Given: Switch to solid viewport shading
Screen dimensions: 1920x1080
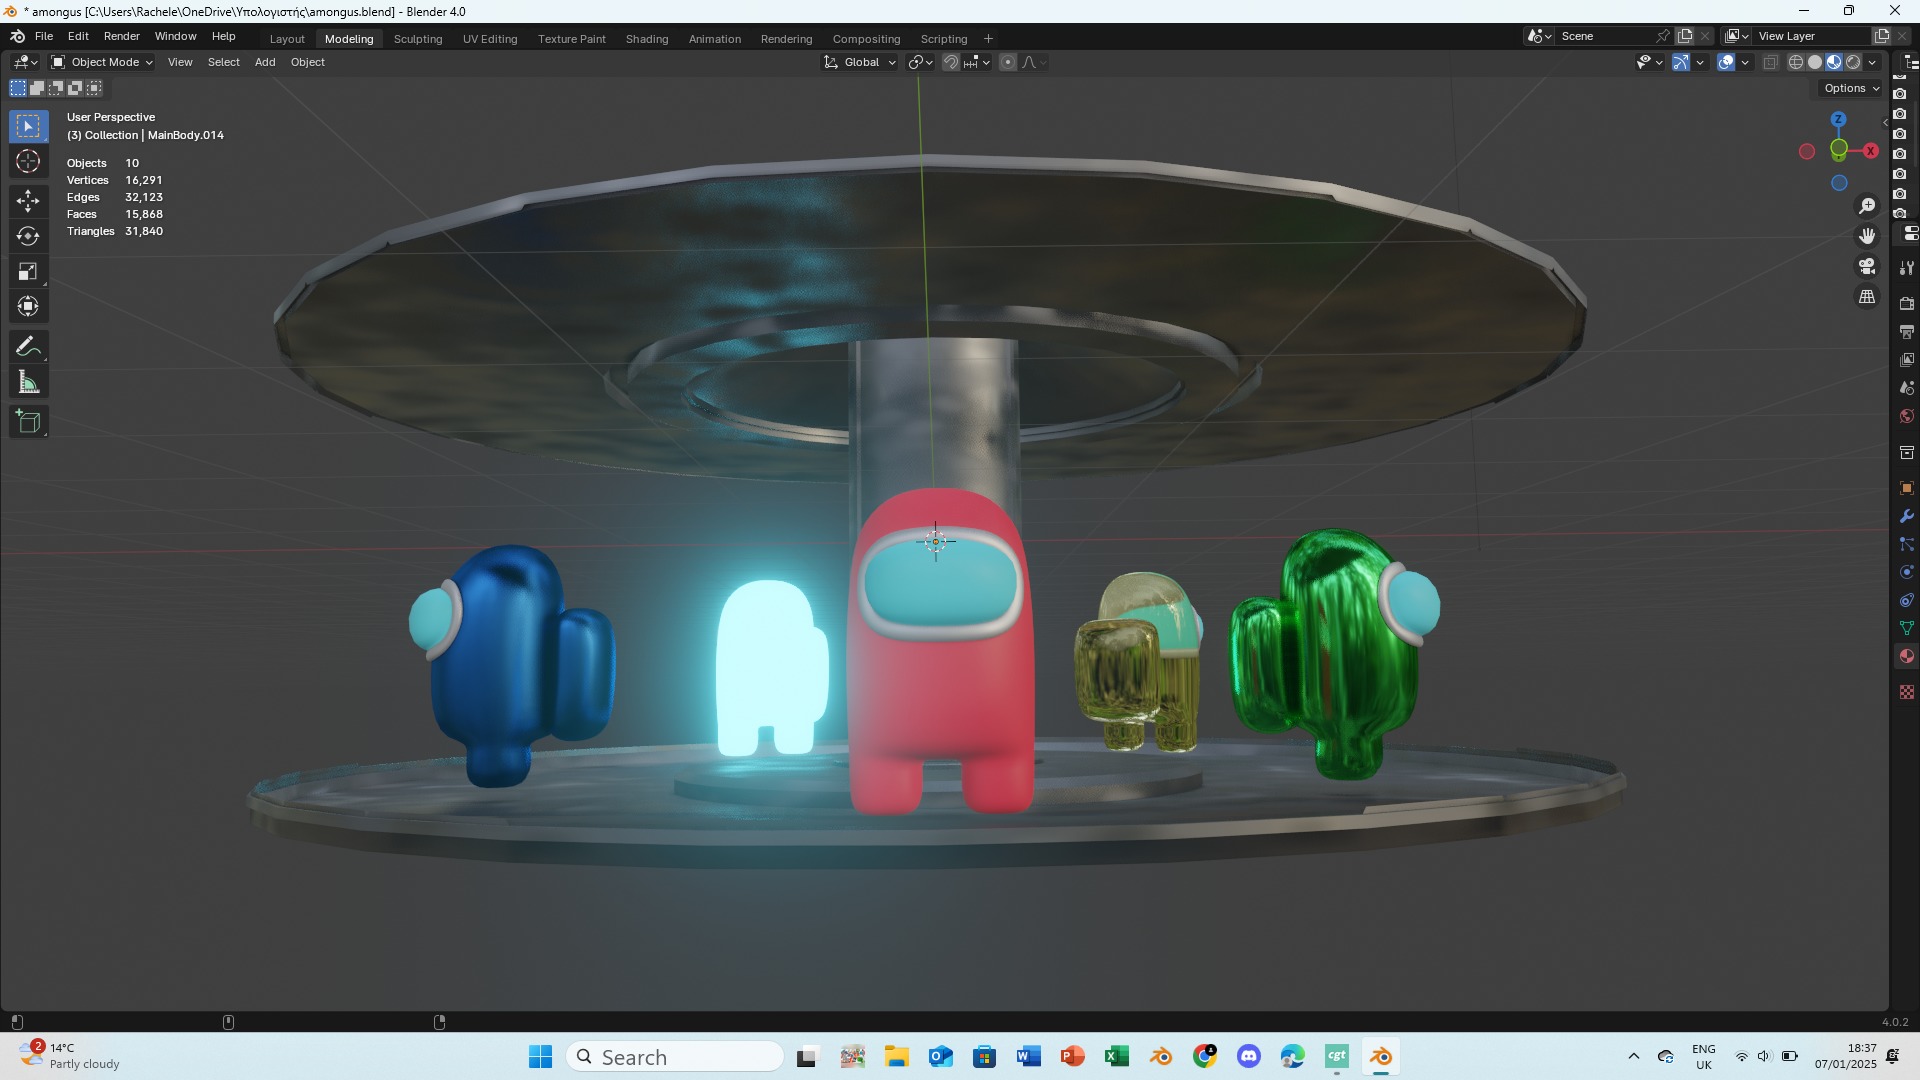Looking at the screenshot, I should coord(1815,62).
